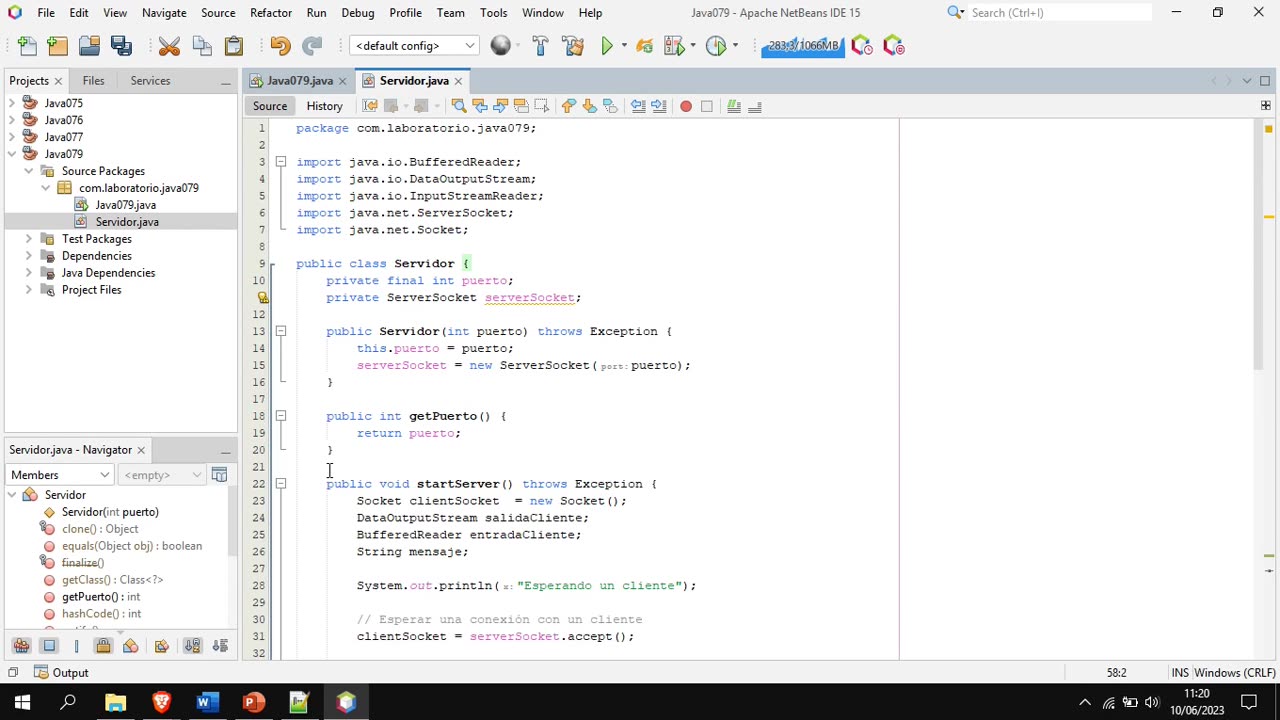Screen dimensions: 1280x720
Task: Close the Navigator panel tab
Action: [x=141, y=450]
